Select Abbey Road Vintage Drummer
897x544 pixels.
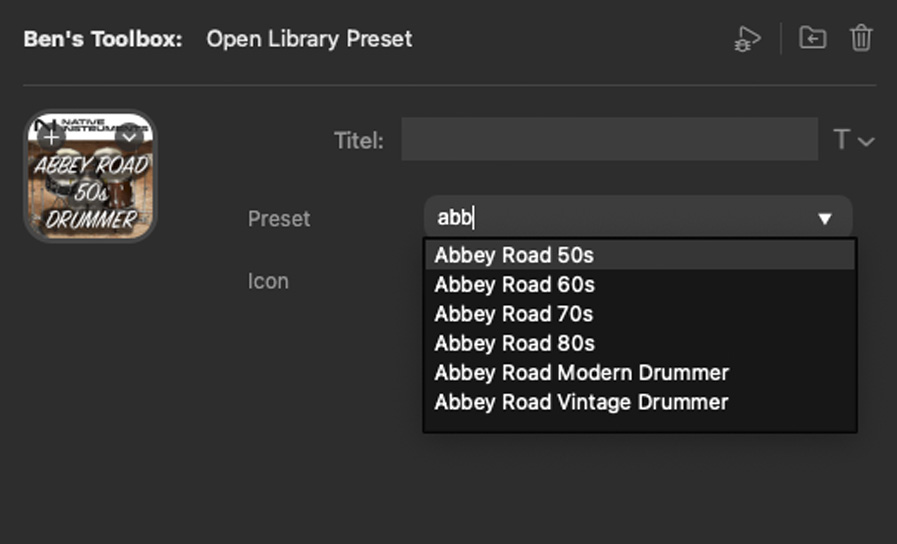581,402
